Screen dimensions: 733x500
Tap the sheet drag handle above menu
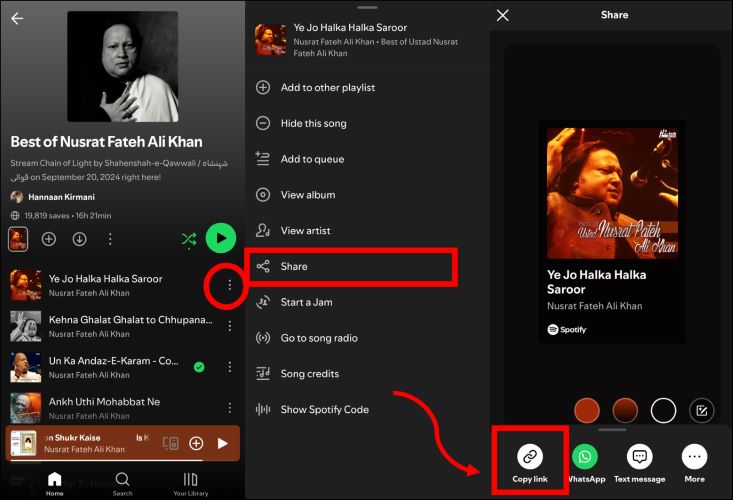point(367,7)
